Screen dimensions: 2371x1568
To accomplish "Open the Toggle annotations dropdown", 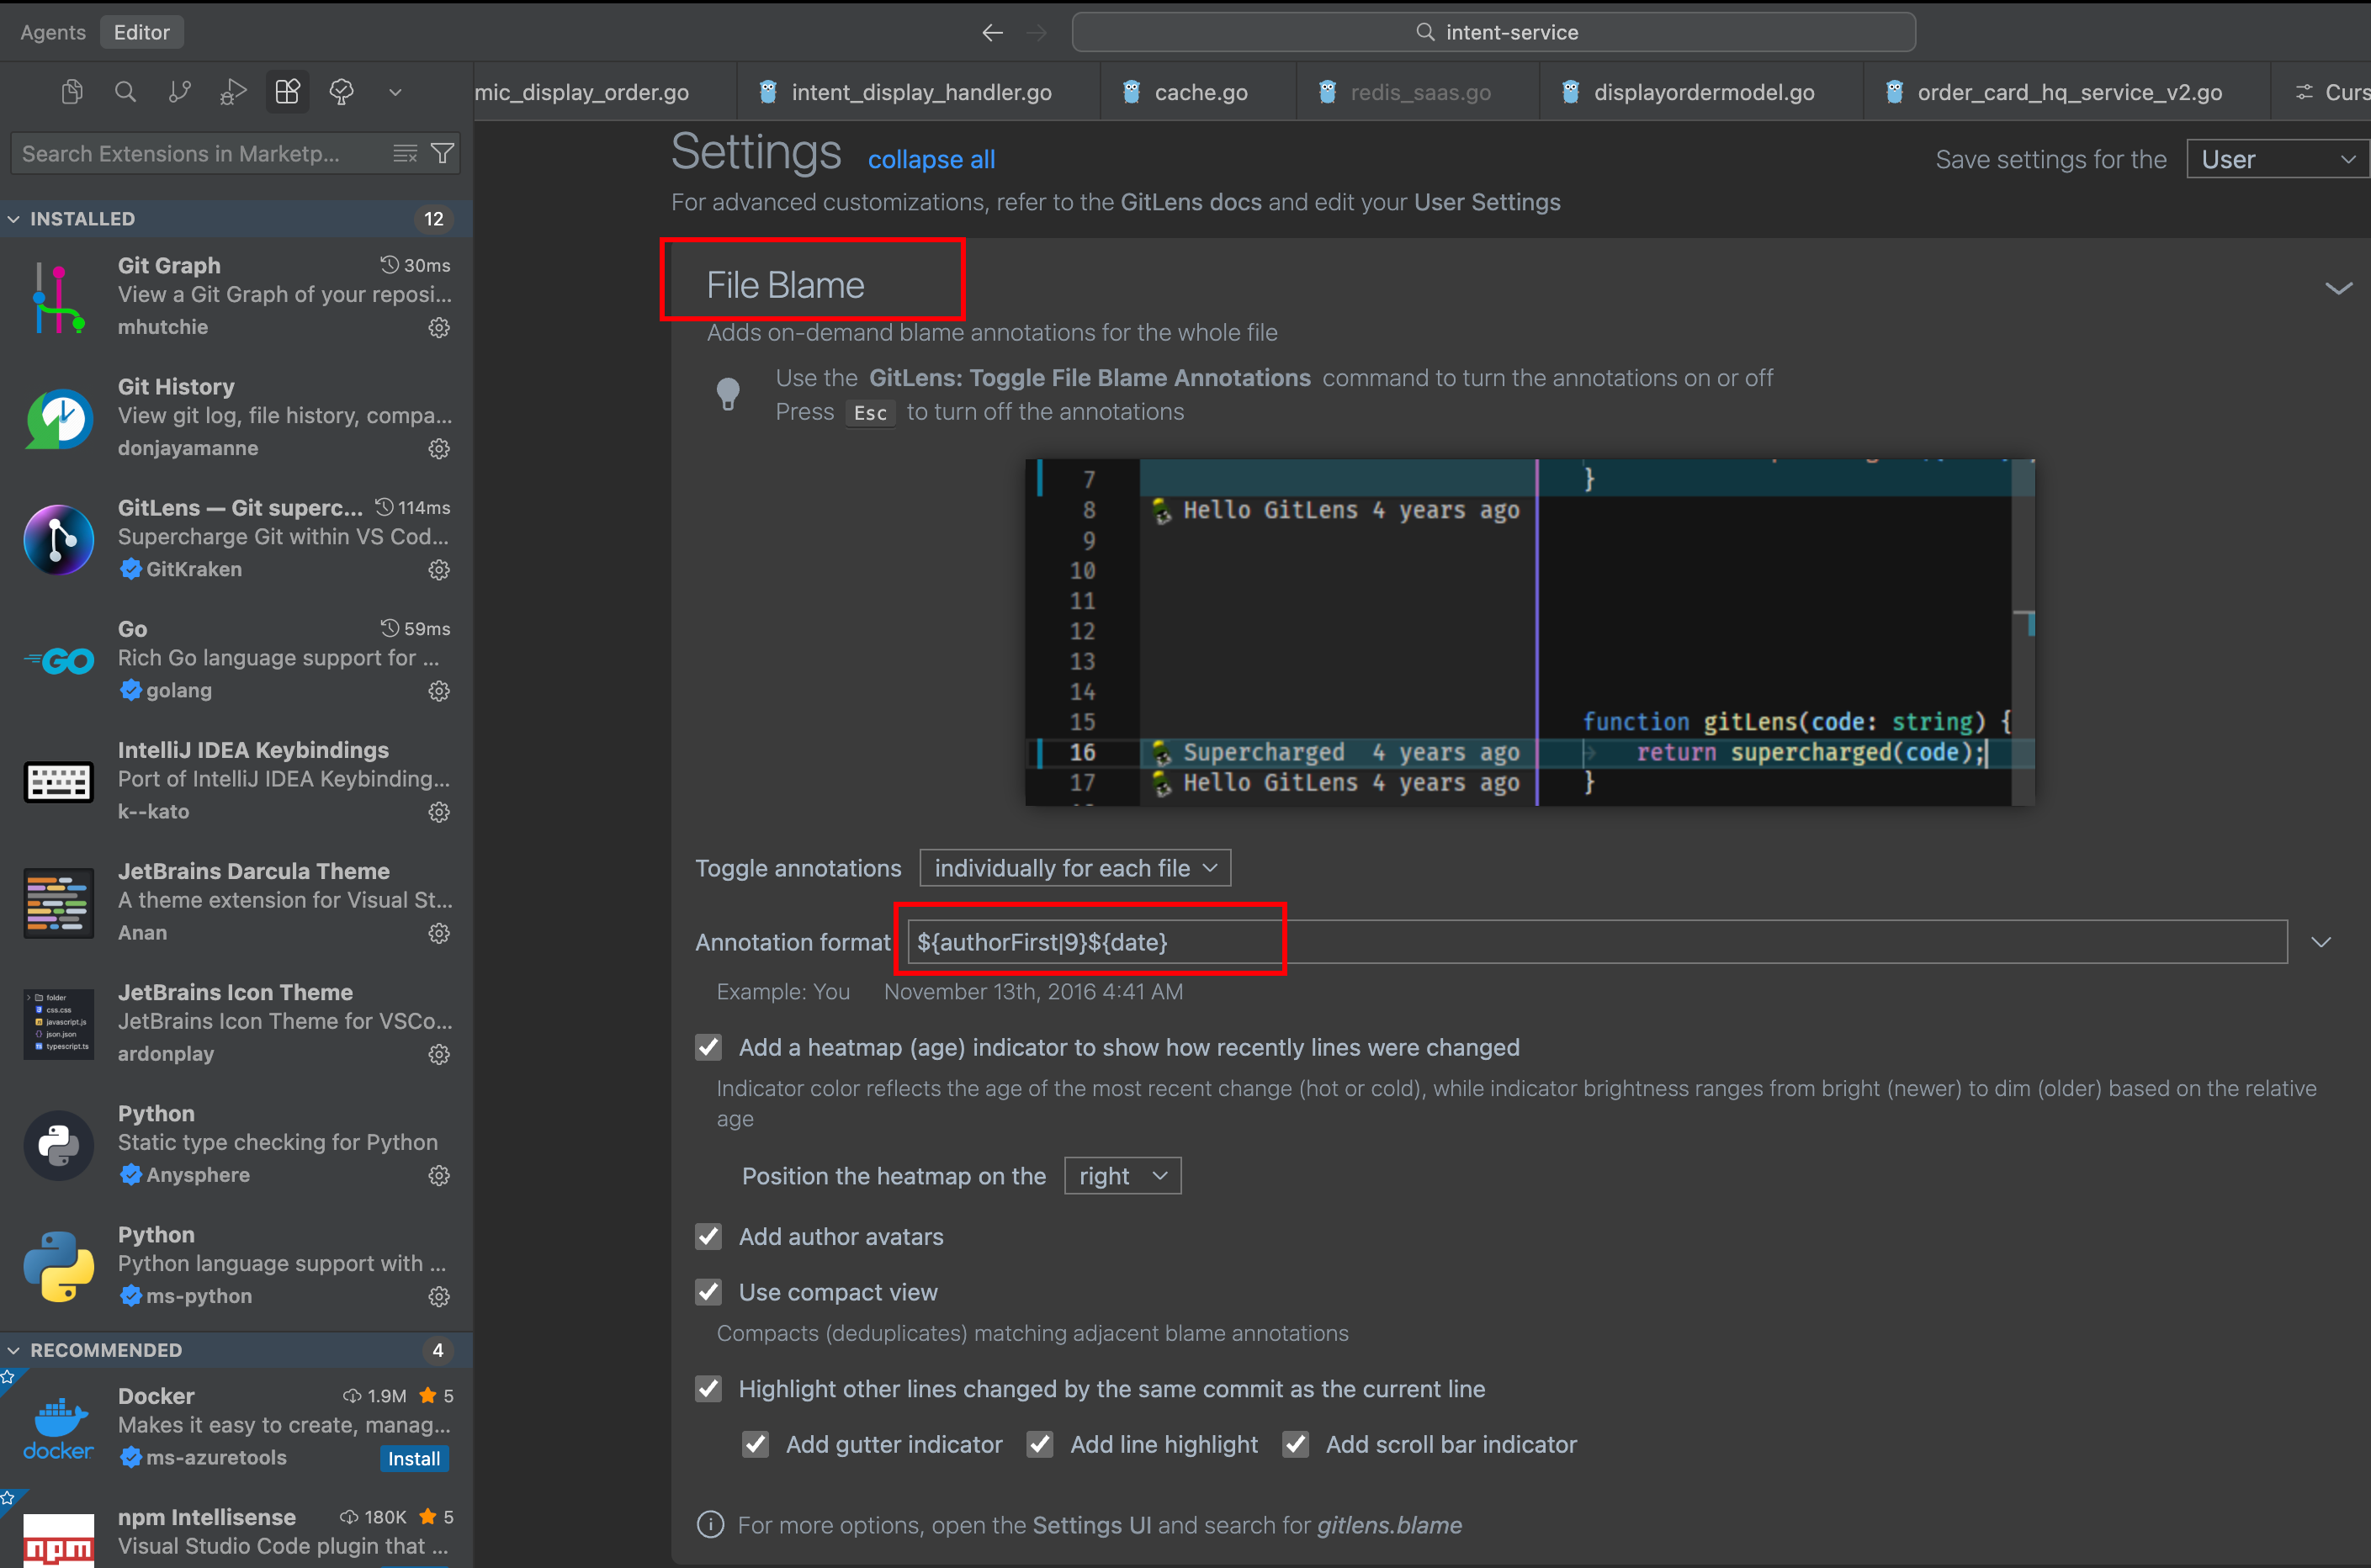I will pyautogui.click(x=1075, y=868).
